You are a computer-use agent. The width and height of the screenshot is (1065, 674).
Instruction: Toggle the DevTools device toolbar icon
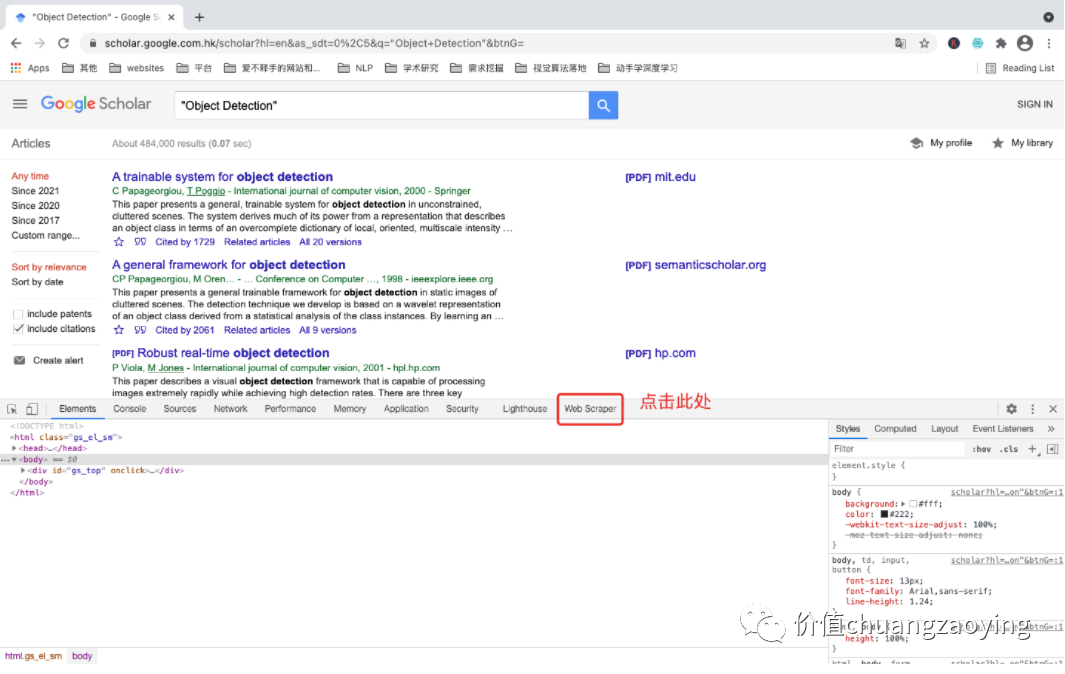point(32,409)
